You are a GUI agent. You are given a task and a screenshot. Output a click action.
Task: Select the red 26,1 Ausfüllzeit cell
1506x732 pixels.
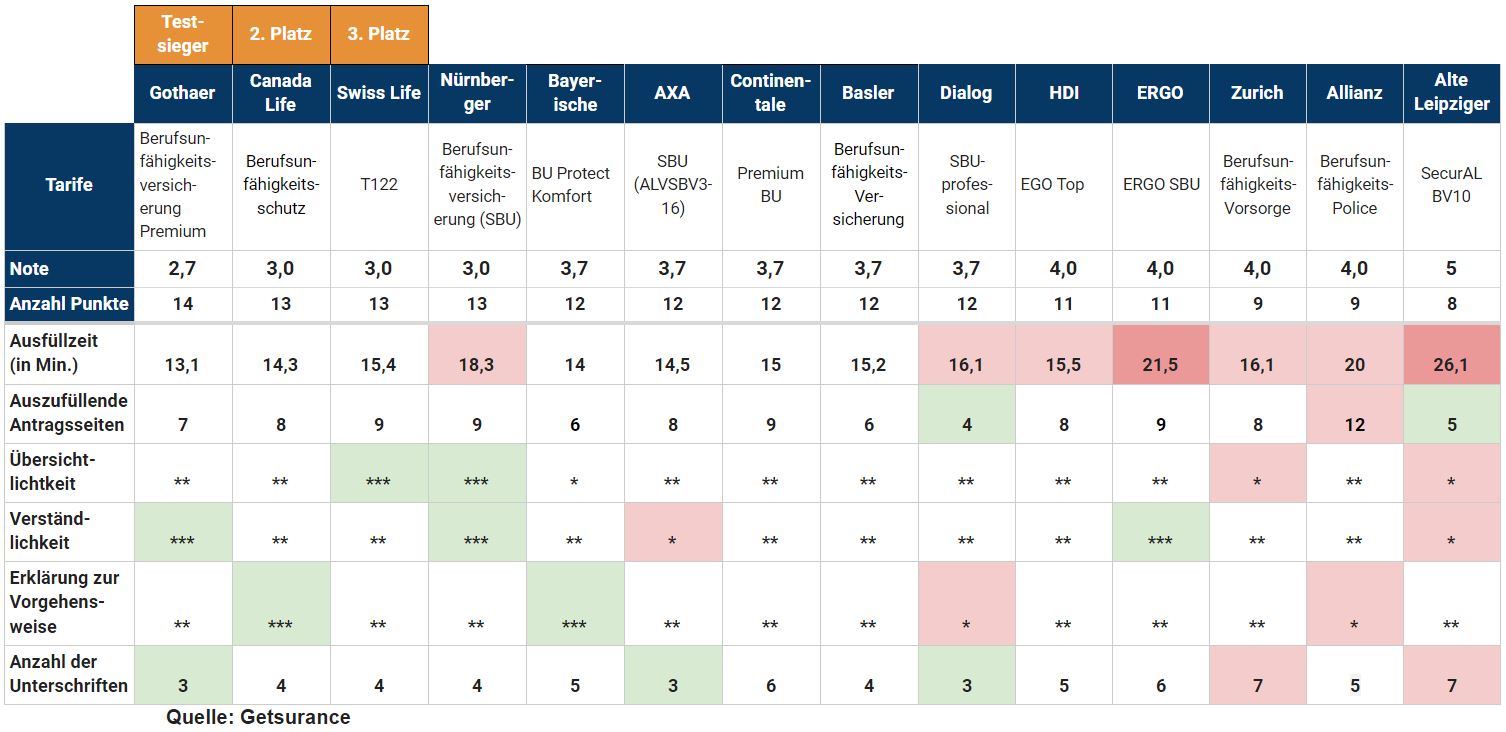pyautogui.click(x=1451, y=355)
